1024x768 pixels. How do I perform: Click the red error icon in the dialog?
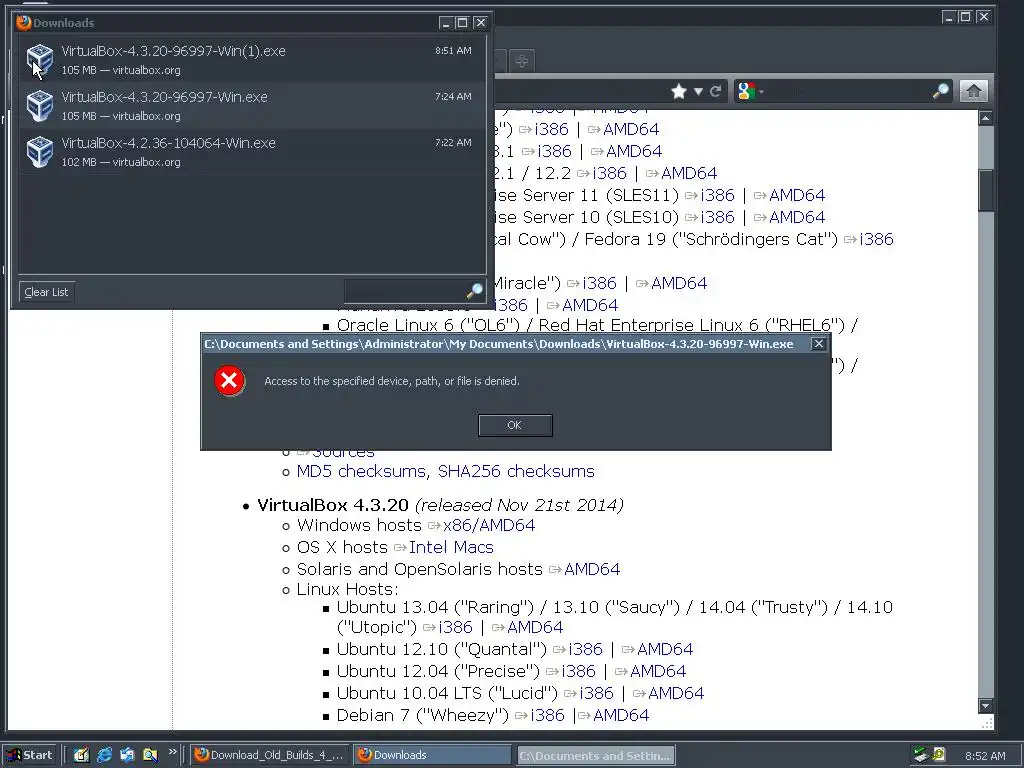coord(229,381)
